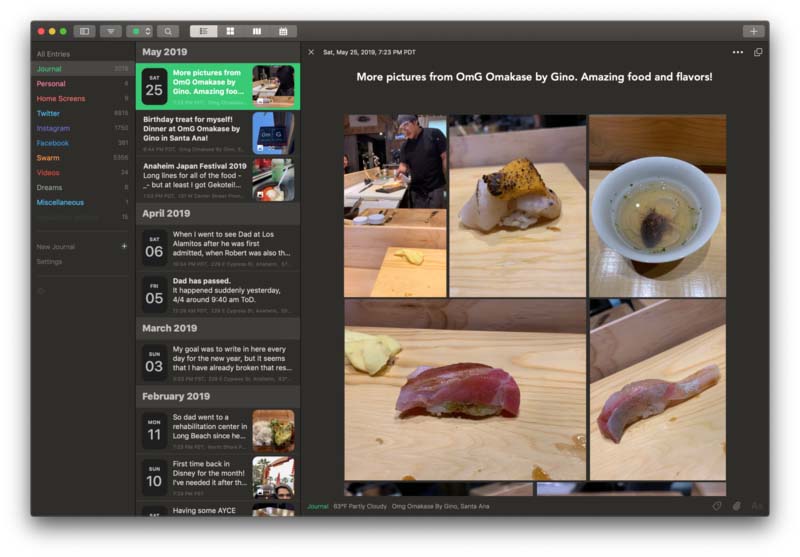Open the filter button in the toolbar
The width and height of the screenshot is (800, 557).
click(x=111, y=32)
